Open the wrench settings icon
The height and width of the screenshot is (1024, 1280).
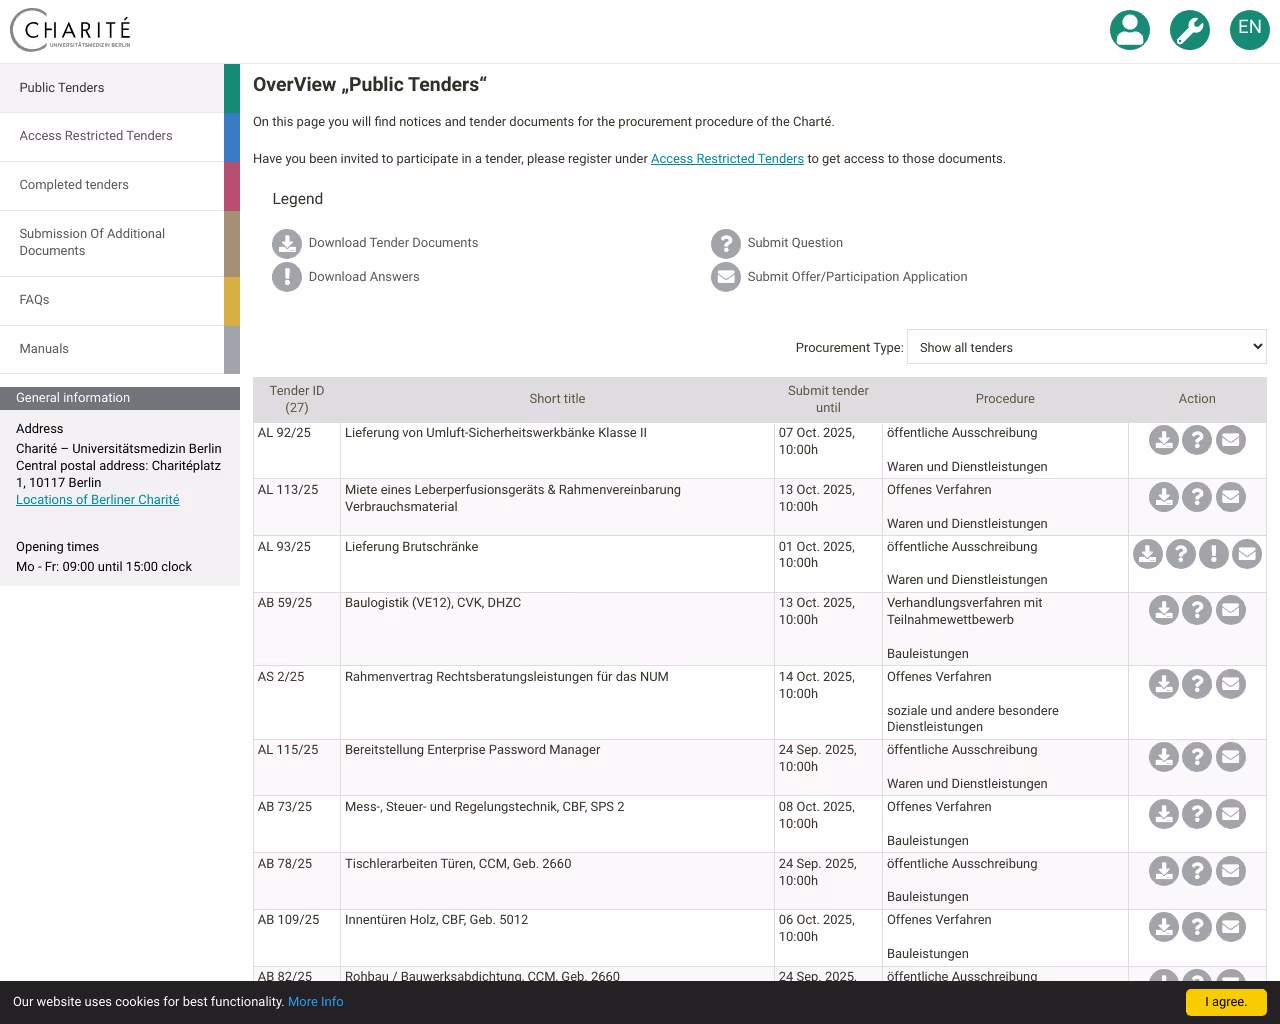point(1190,30)
